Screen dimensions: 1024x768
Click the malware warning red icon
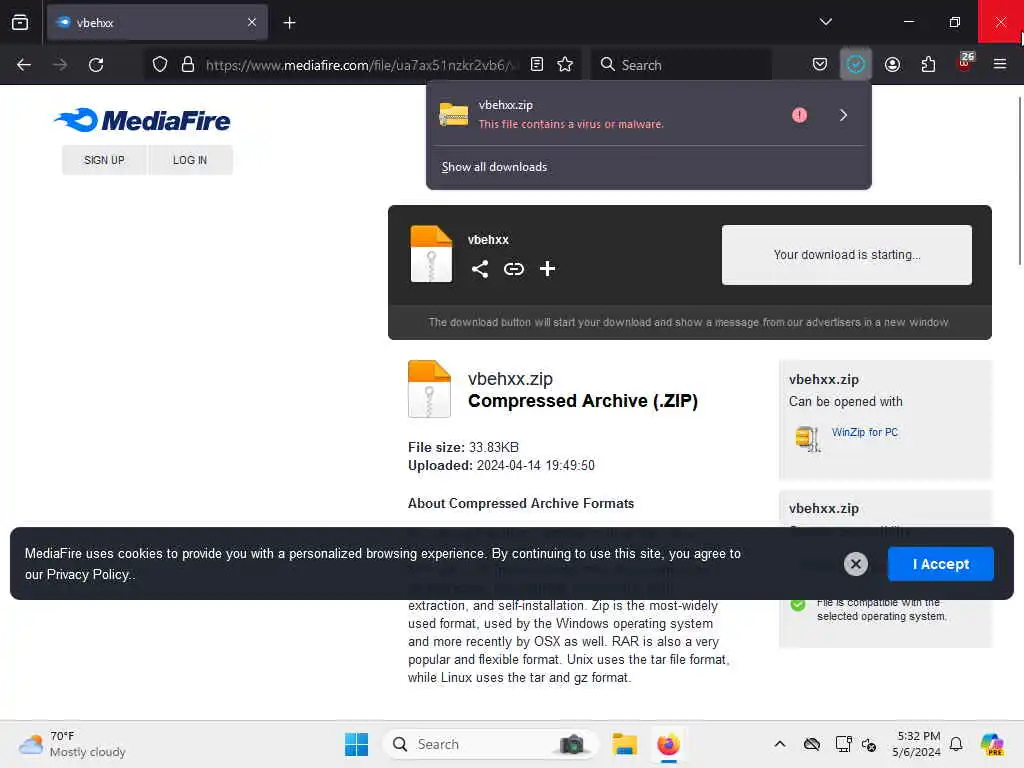coord(799,115)
